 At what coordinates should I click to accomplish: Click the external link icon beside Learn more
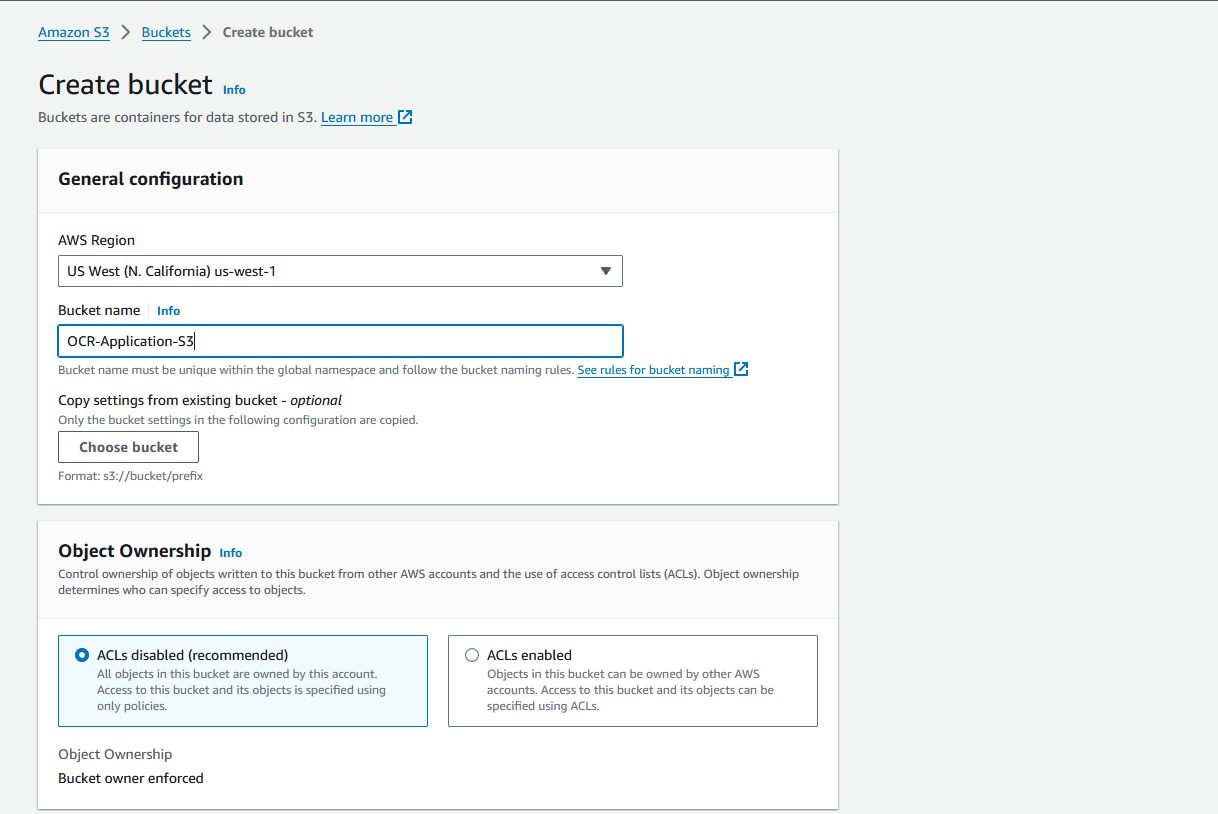point(405,117)
